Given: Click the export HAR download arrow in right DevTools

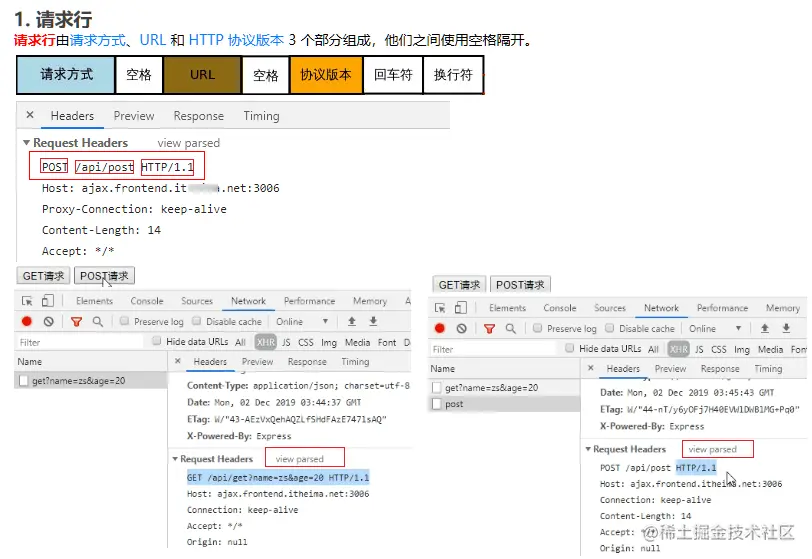Looking at the screenshot, I should pyautogui.click(x=786, y=328).
